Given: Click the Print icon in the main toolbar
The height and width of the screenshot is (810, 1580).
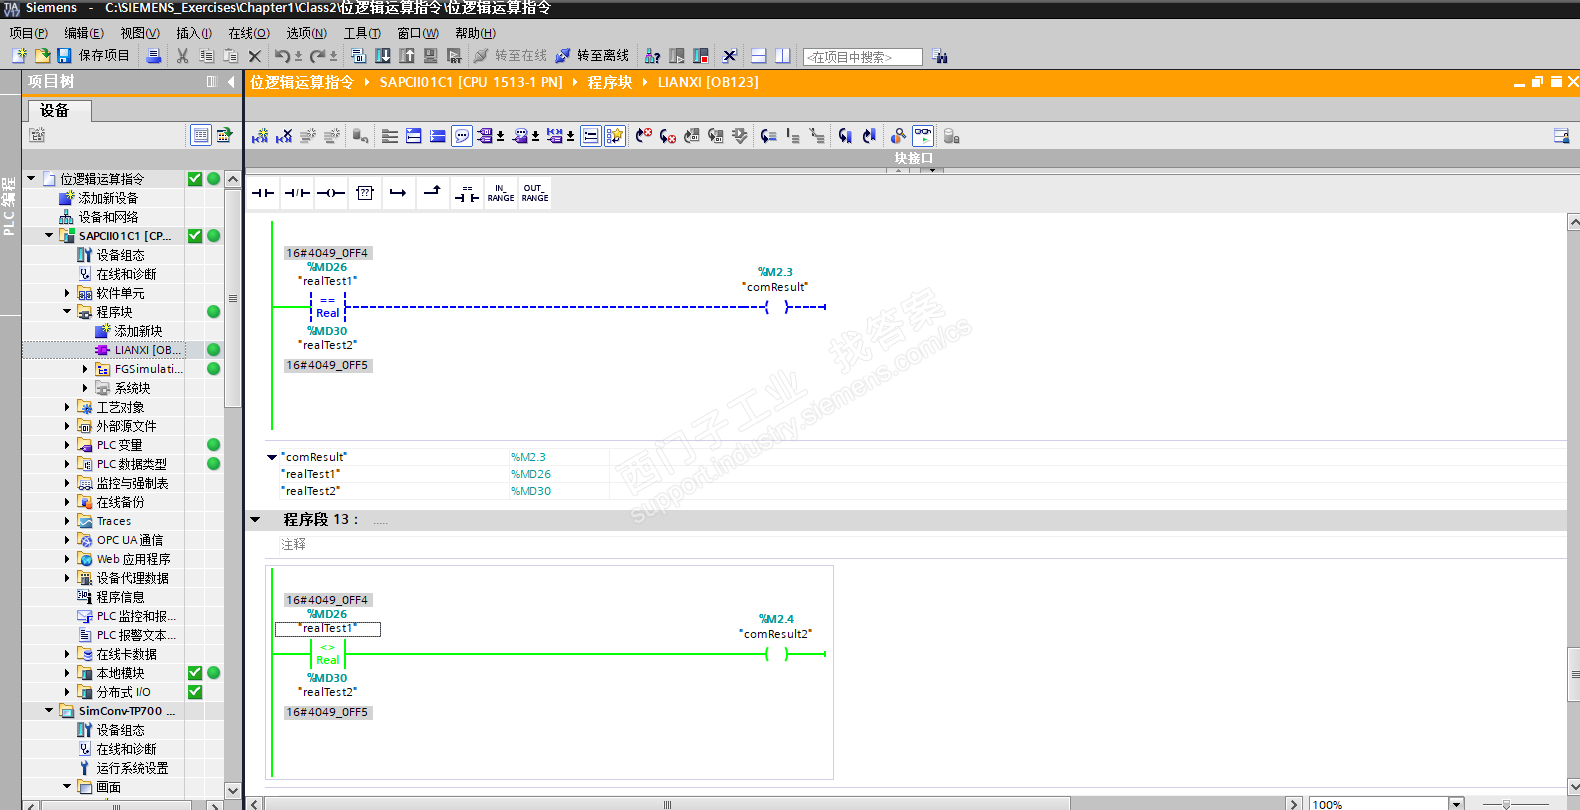Looking at the screenshot, I should coord(153,56).
